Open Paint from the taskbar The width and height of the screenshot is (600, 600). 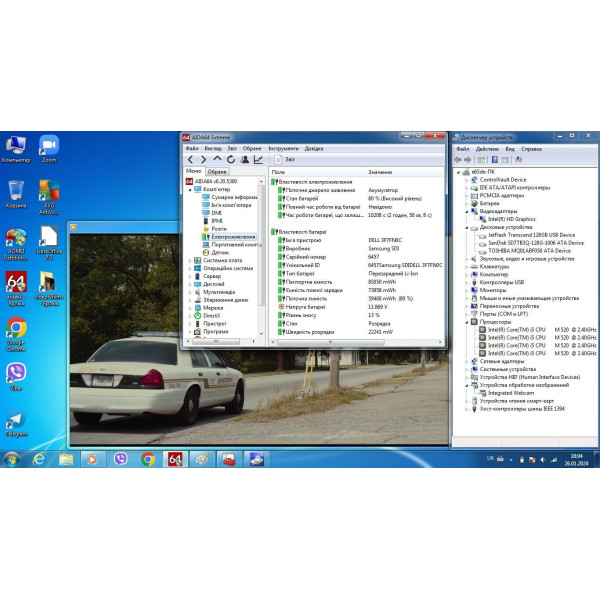[202, 459]
